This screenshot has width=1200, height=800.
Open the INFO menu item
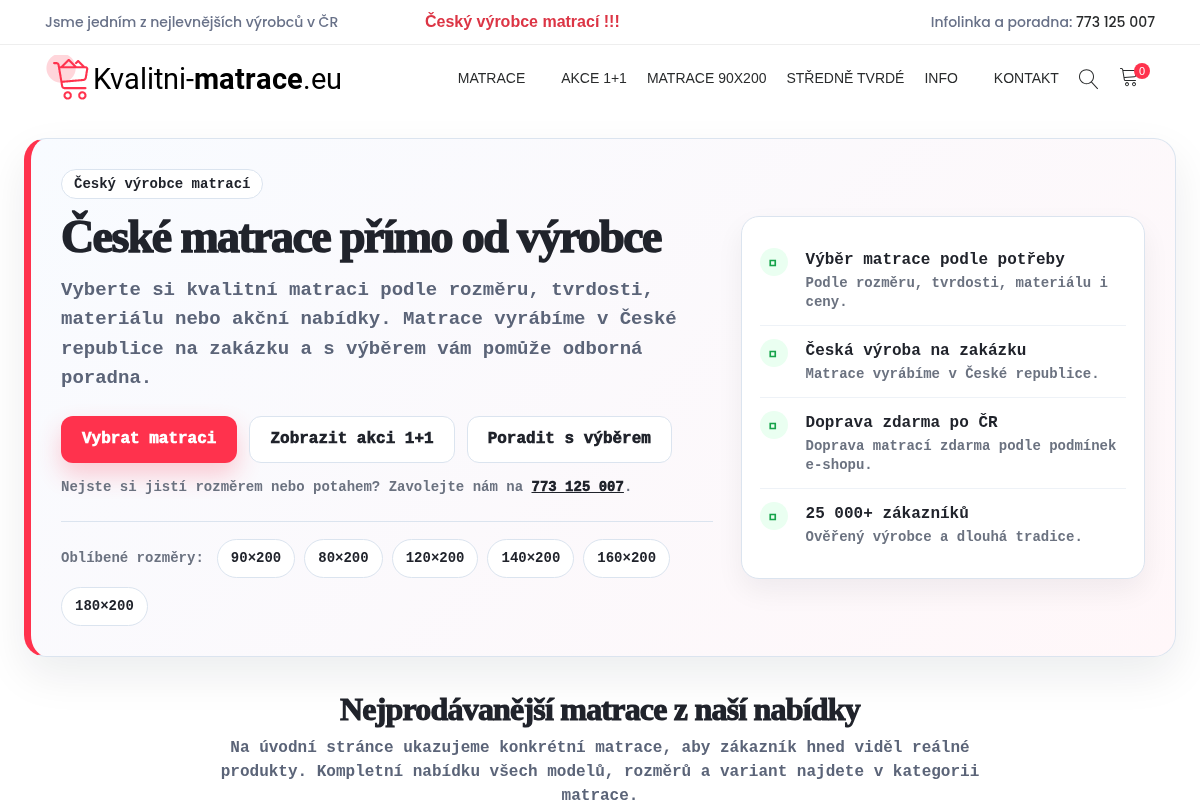(x=941, y=78)
